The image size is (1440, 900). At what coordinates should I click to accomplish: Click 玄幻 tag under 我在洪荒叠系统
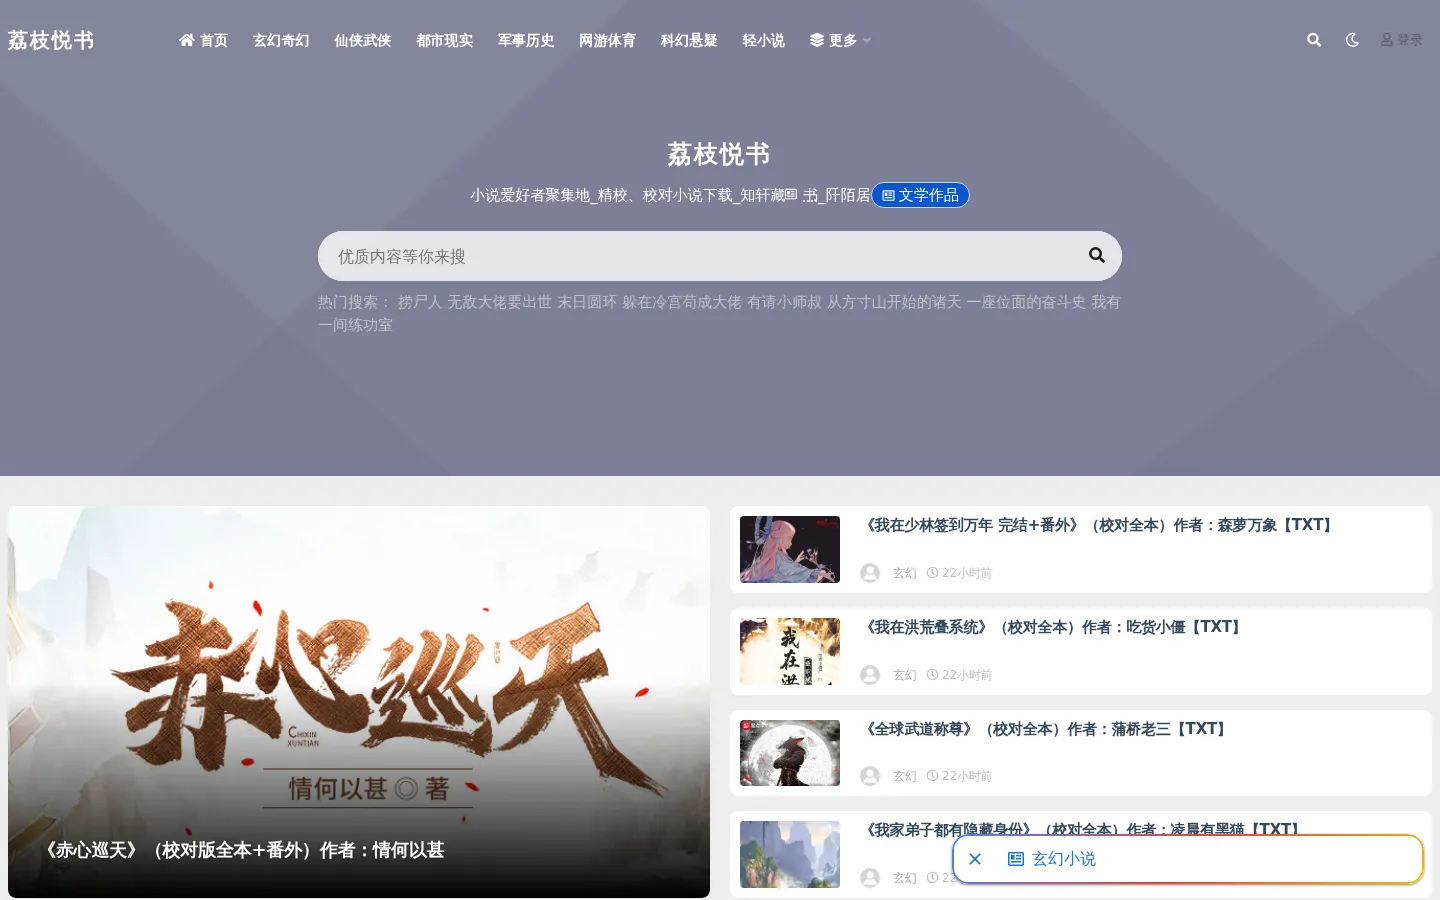click(x=905, y=675)
